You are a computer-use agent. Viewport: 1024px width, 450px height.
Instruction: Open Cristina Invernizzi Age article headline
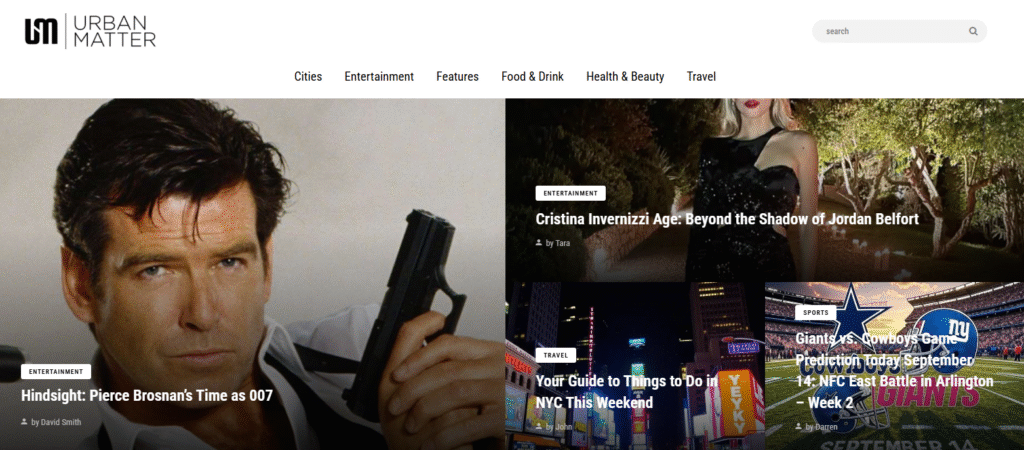(727, 219)
